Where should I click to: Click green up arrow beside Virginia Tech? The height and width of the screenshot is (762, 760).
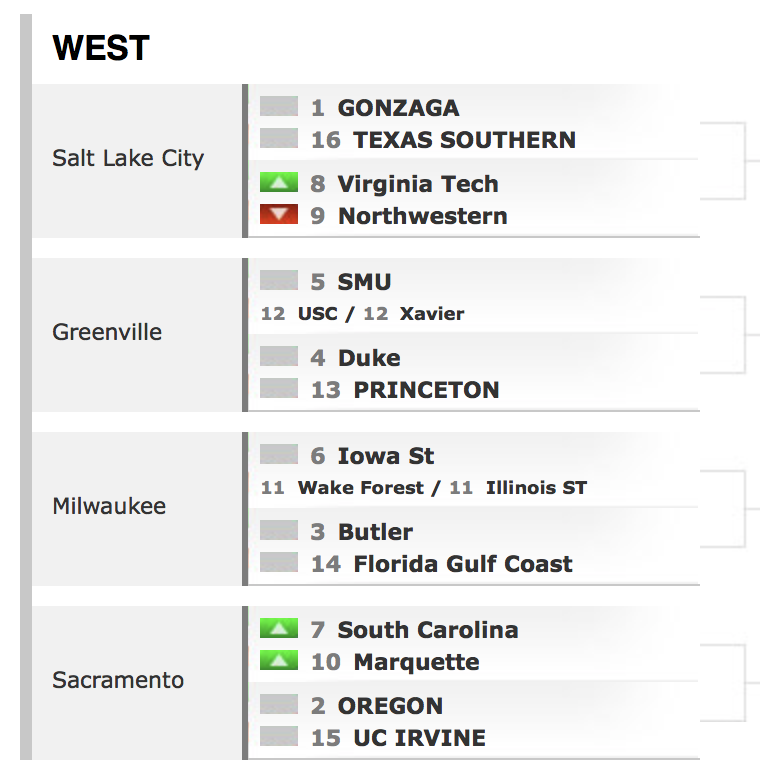coord(279,182)
